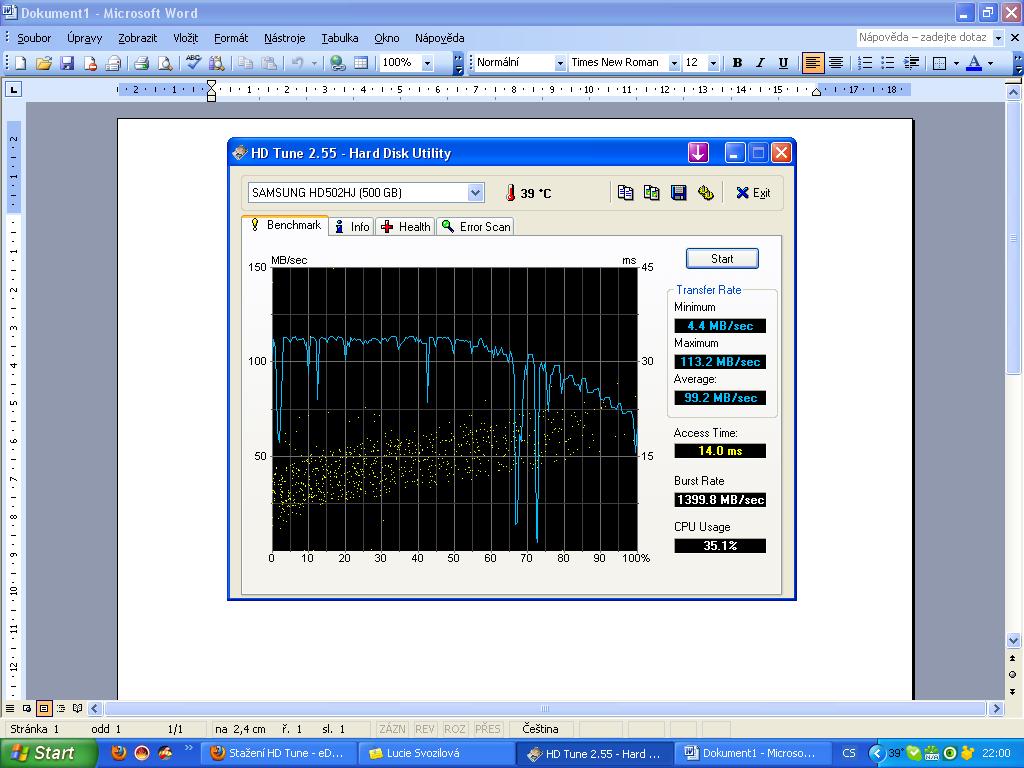Screen dimensions: 1024x768
Task: Click the Exit button in HD Tune
Action: (753, 193)
